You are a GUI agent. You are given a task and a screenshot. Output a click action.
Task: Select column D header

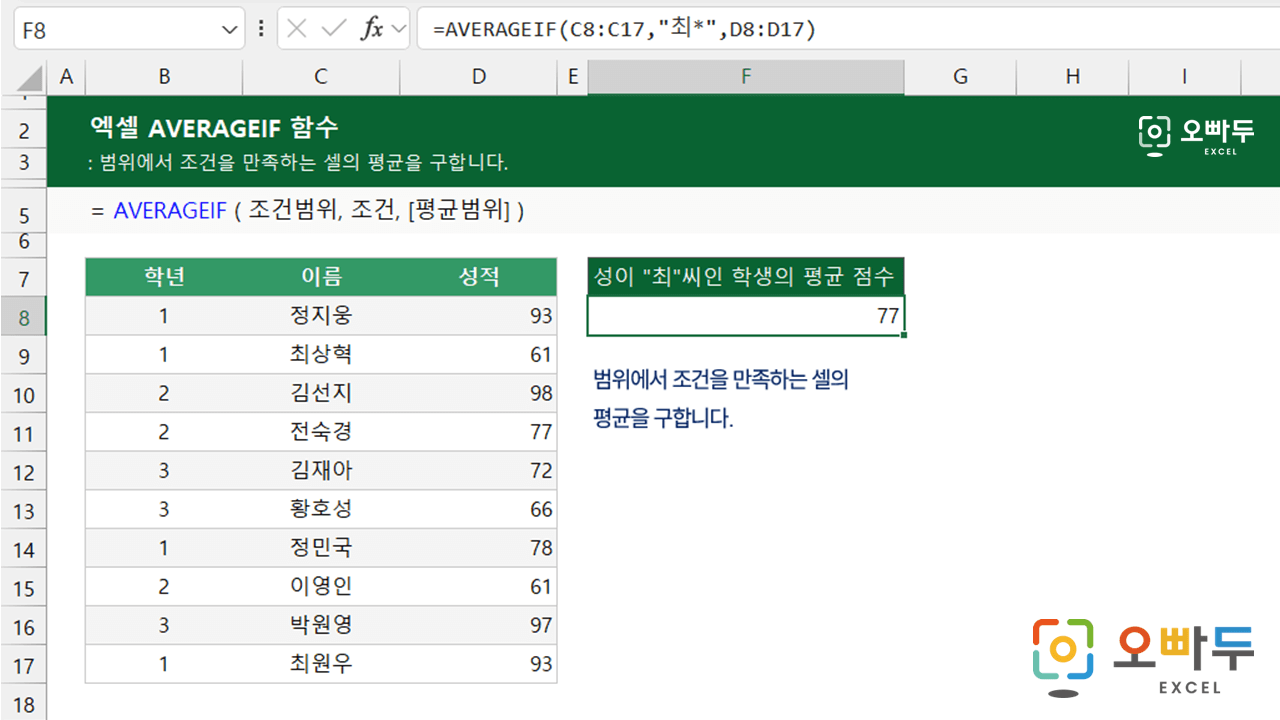pyautogui.click(x=479, y=77)
